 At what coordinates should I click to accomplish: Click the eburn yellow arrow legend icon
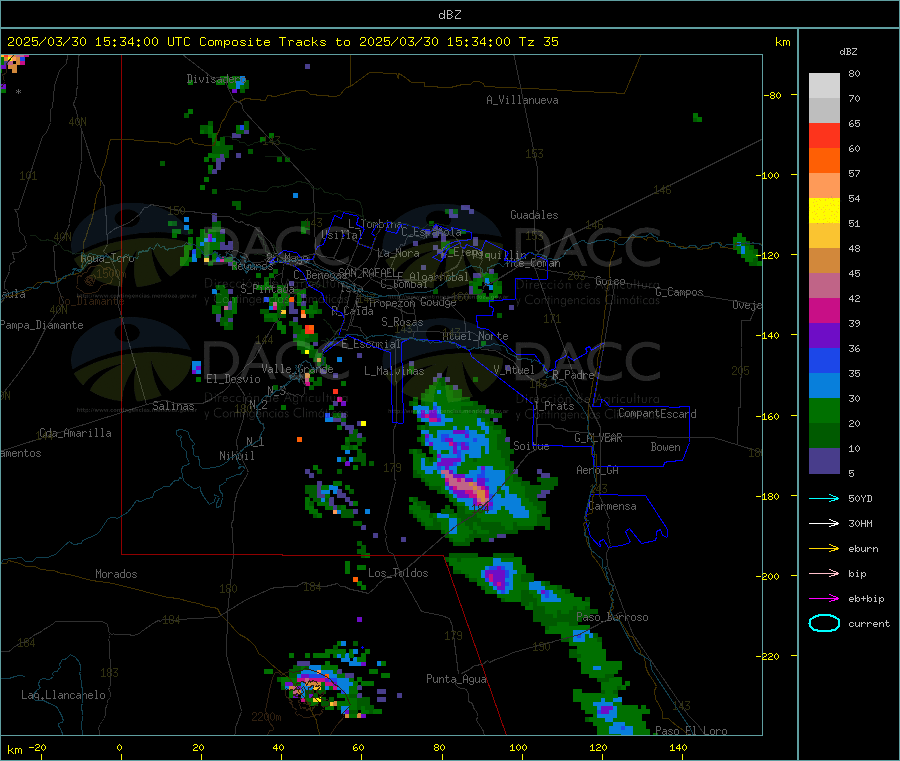(x=824, y=548)
